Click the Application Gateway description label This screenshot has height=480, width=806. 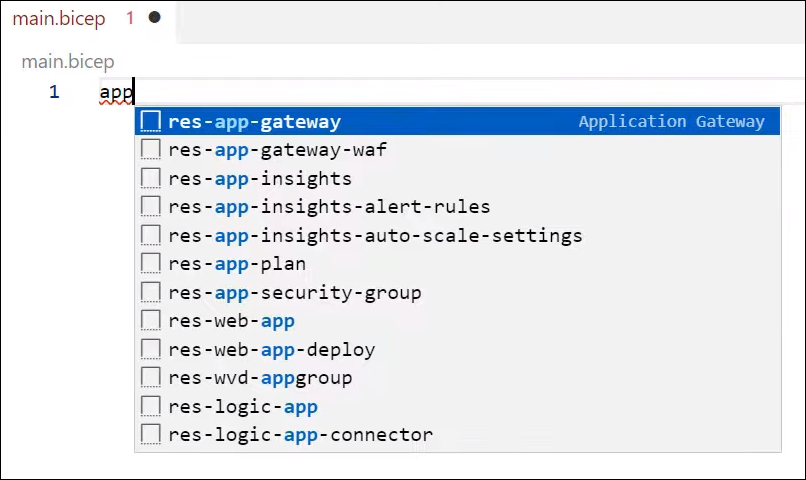pyautogui.click(x=671, y=122)
